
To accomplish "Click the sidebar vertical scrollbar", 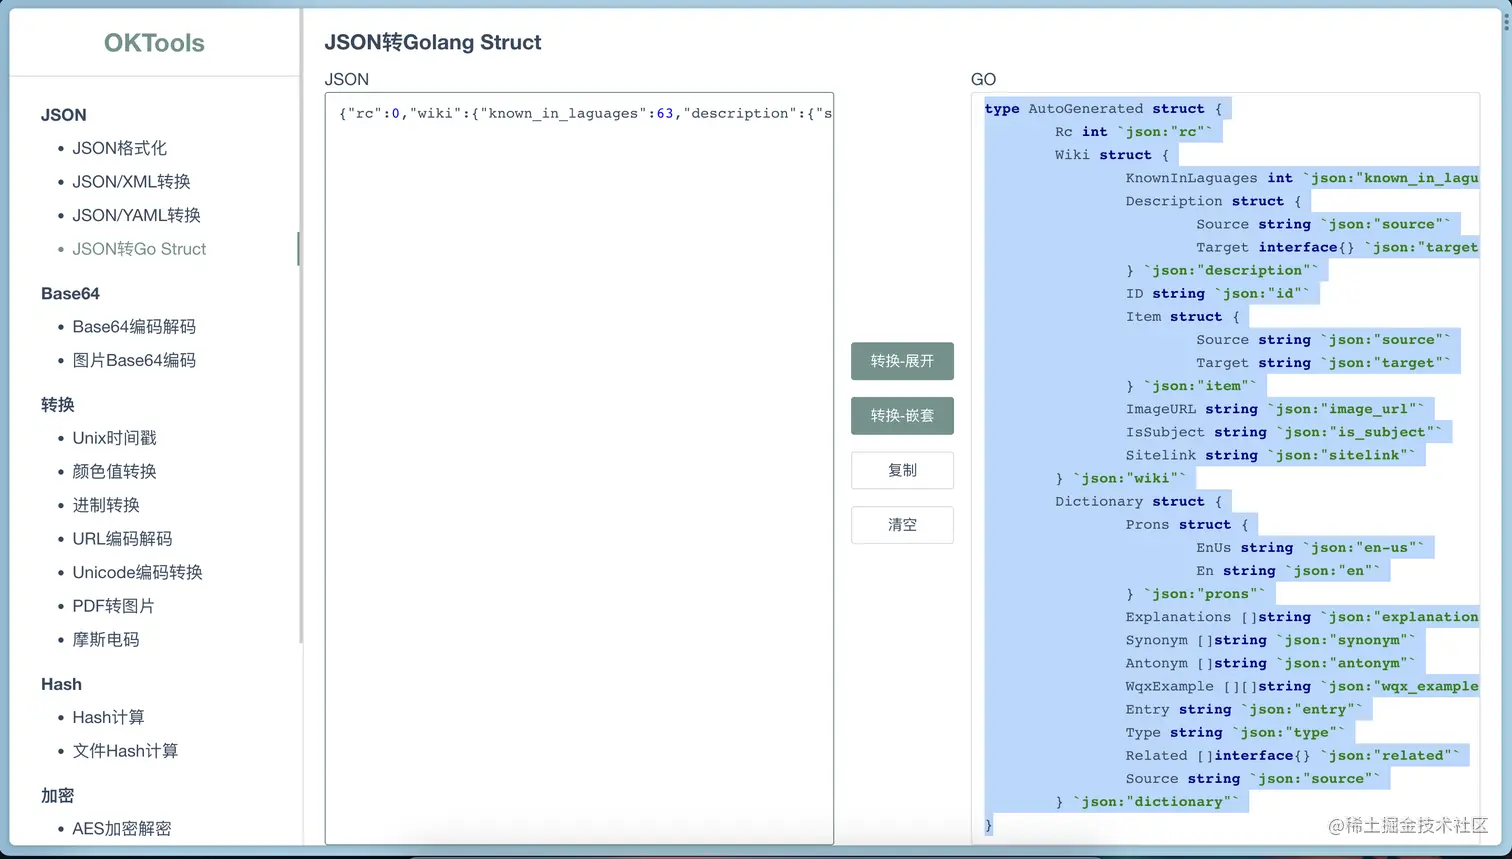I will [x=301, y=325].
